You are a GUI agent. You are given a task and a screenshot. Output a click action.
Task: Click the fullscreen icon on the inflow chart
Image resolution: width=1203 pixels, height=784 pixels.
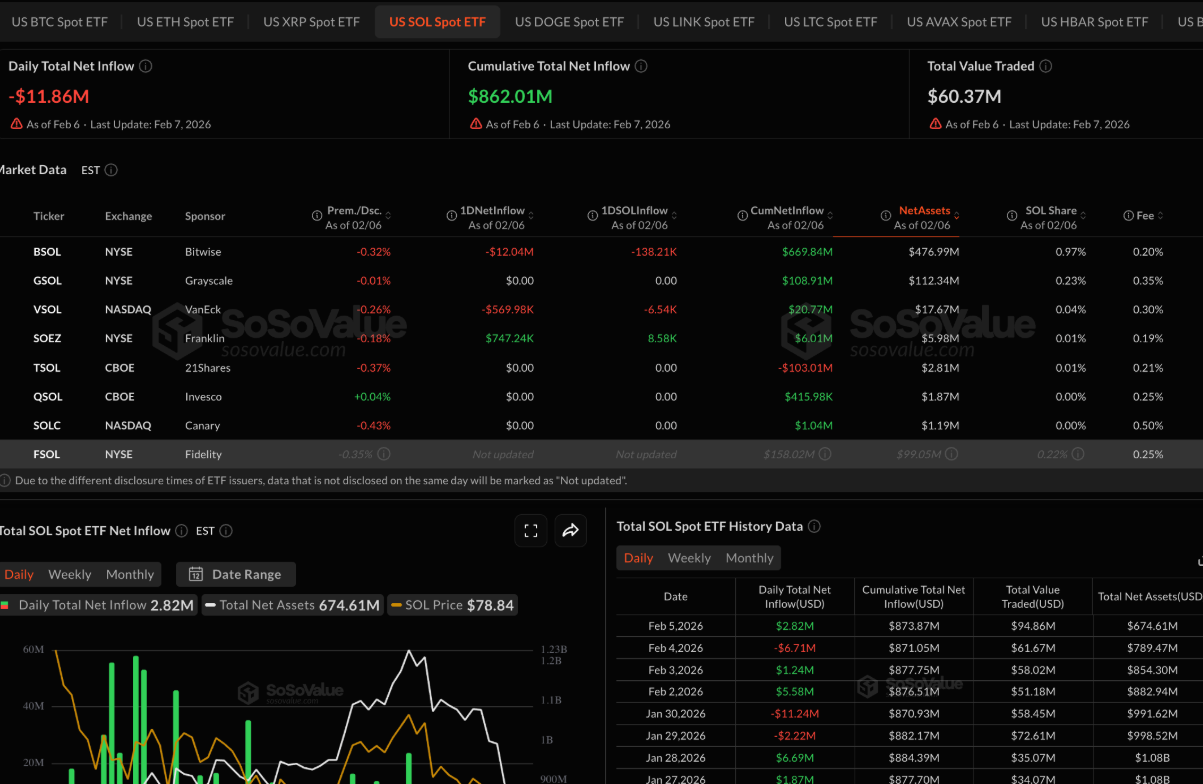pos(531,531)
